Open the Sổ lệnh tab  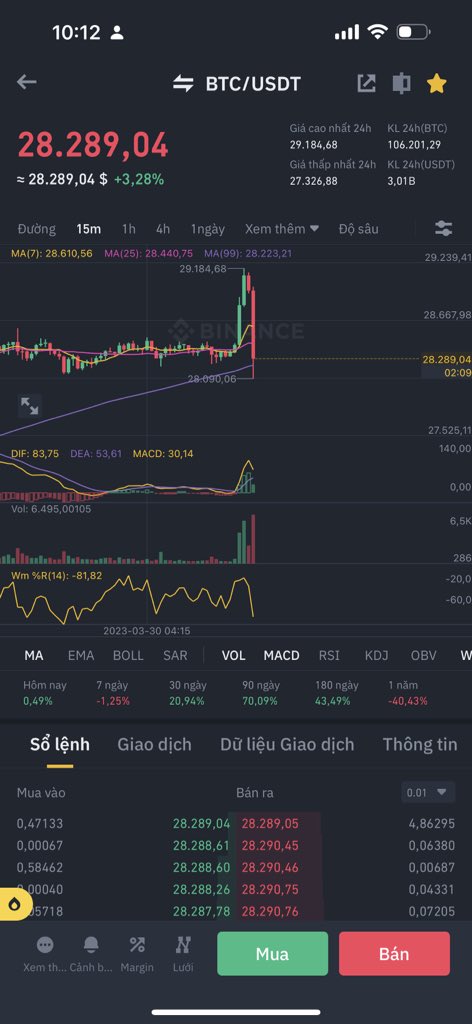60,744
